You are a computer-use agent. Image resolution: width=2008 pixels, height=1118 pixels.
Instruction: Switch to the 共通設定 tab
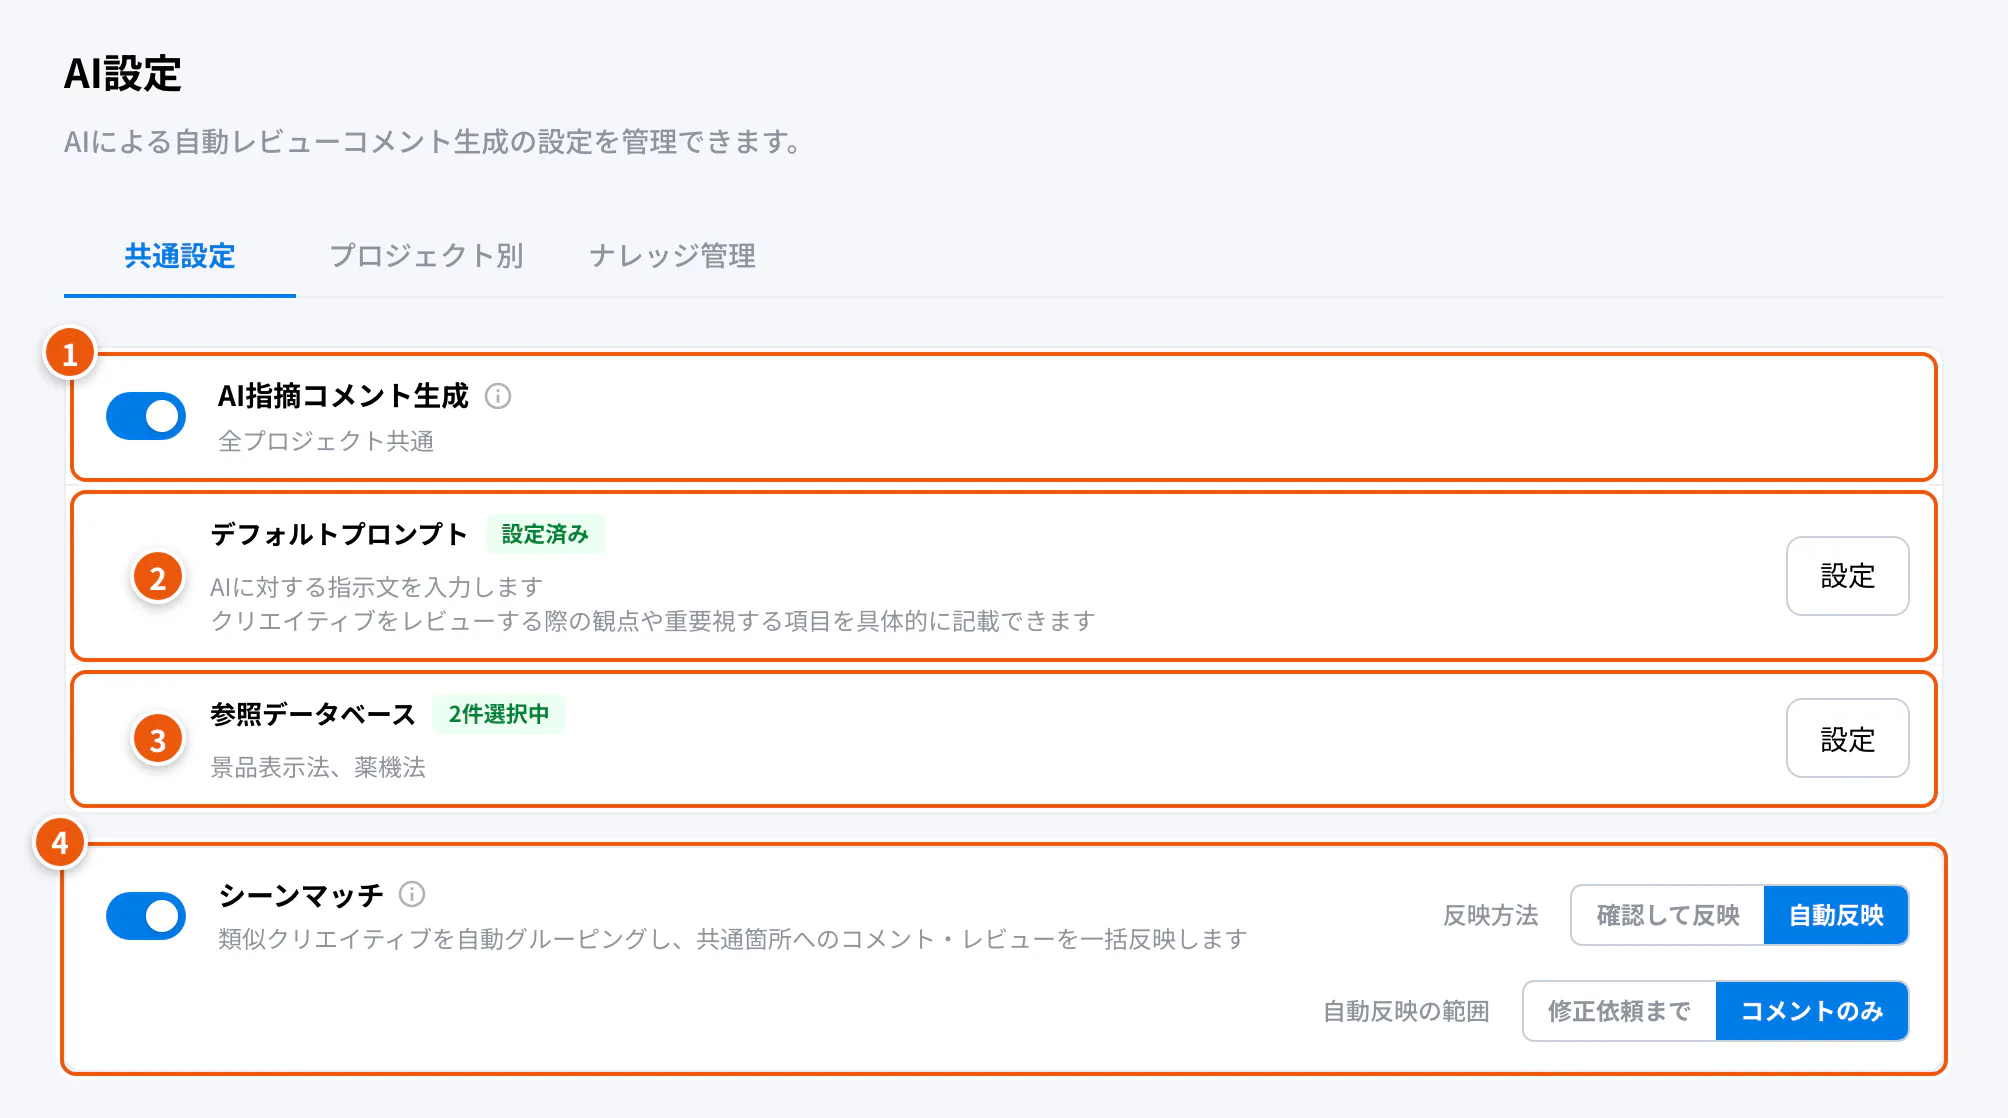pyautogui.click(x=180, y=256)
